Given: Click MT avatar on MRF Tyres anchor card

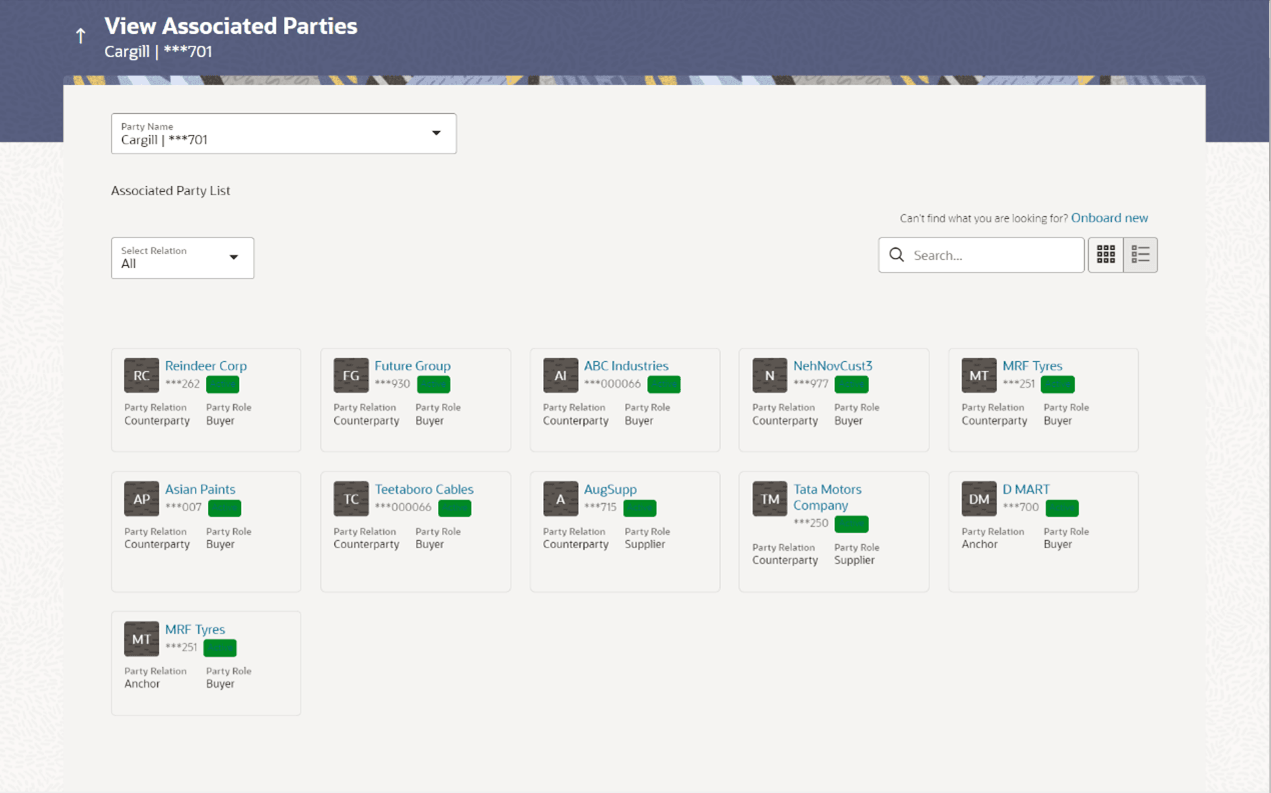Looking at the screenshot, I should [x=141, y=638].
